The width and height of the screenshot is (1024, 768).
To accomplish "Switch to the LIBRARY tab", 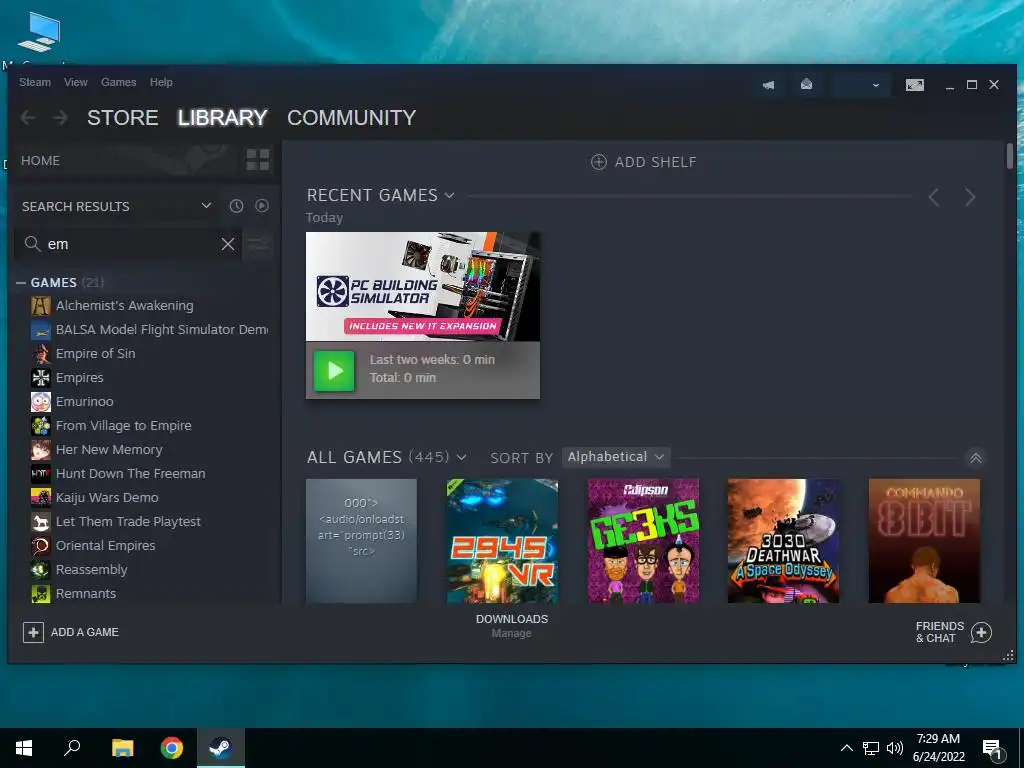I will (x=223, y=118).
